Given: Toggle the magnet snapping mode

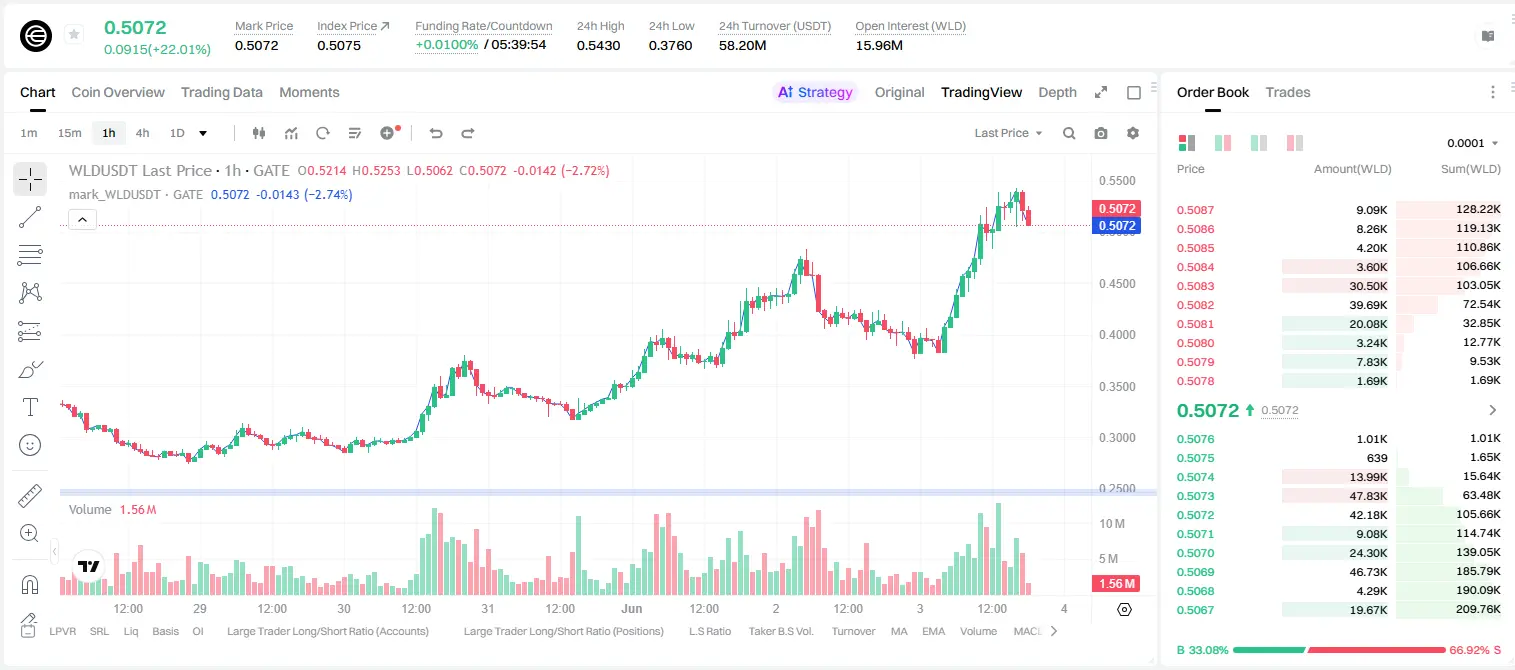Looking at the screenshot, I should [x=30, y=585].
